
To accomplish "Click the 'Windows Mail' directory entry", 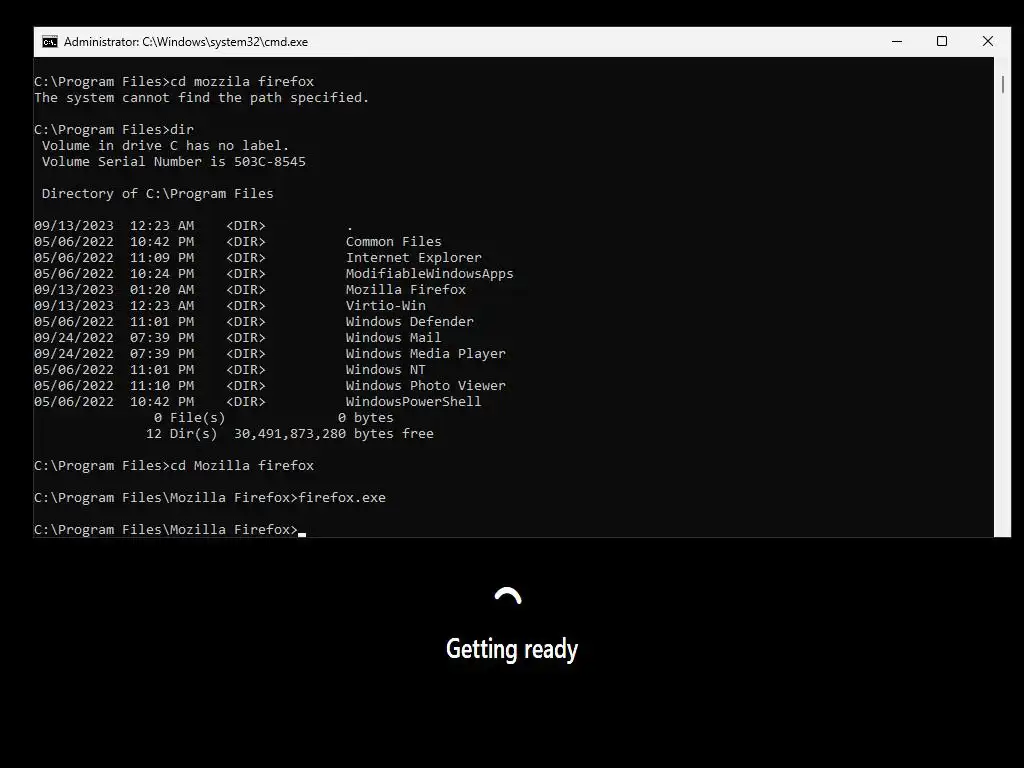I will click(x=393, y=338).
